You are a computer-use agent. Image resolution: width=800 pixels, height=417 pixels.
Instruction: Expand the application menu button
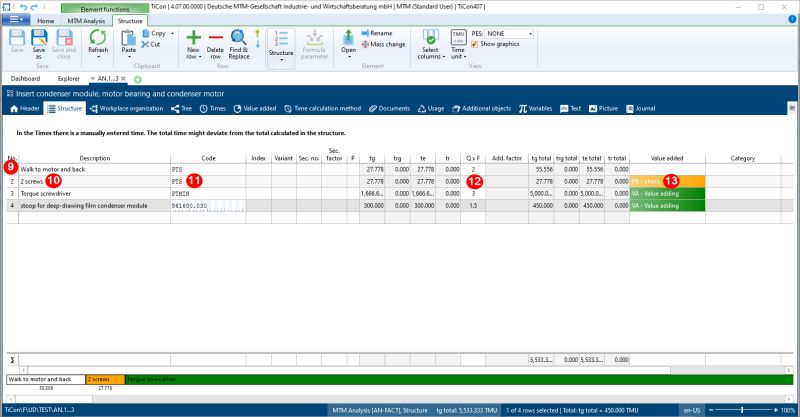(x=16, y=19)
